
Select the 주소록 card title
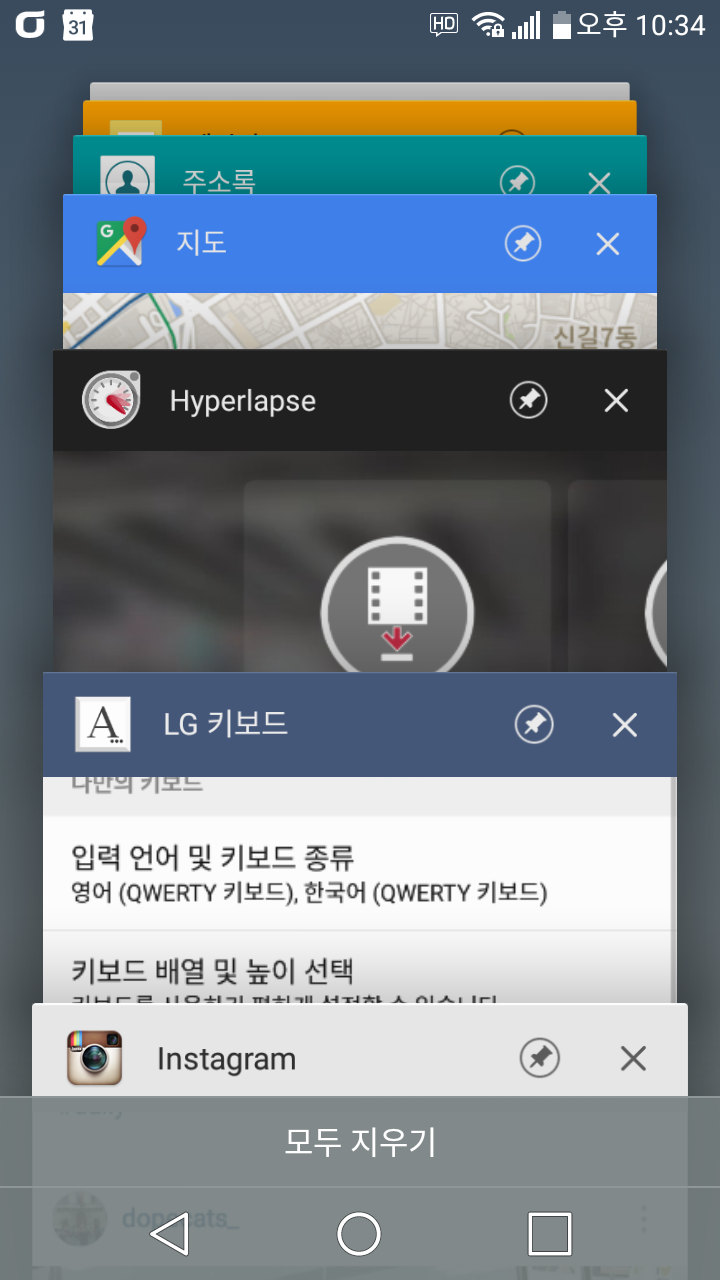coord(219,182)
